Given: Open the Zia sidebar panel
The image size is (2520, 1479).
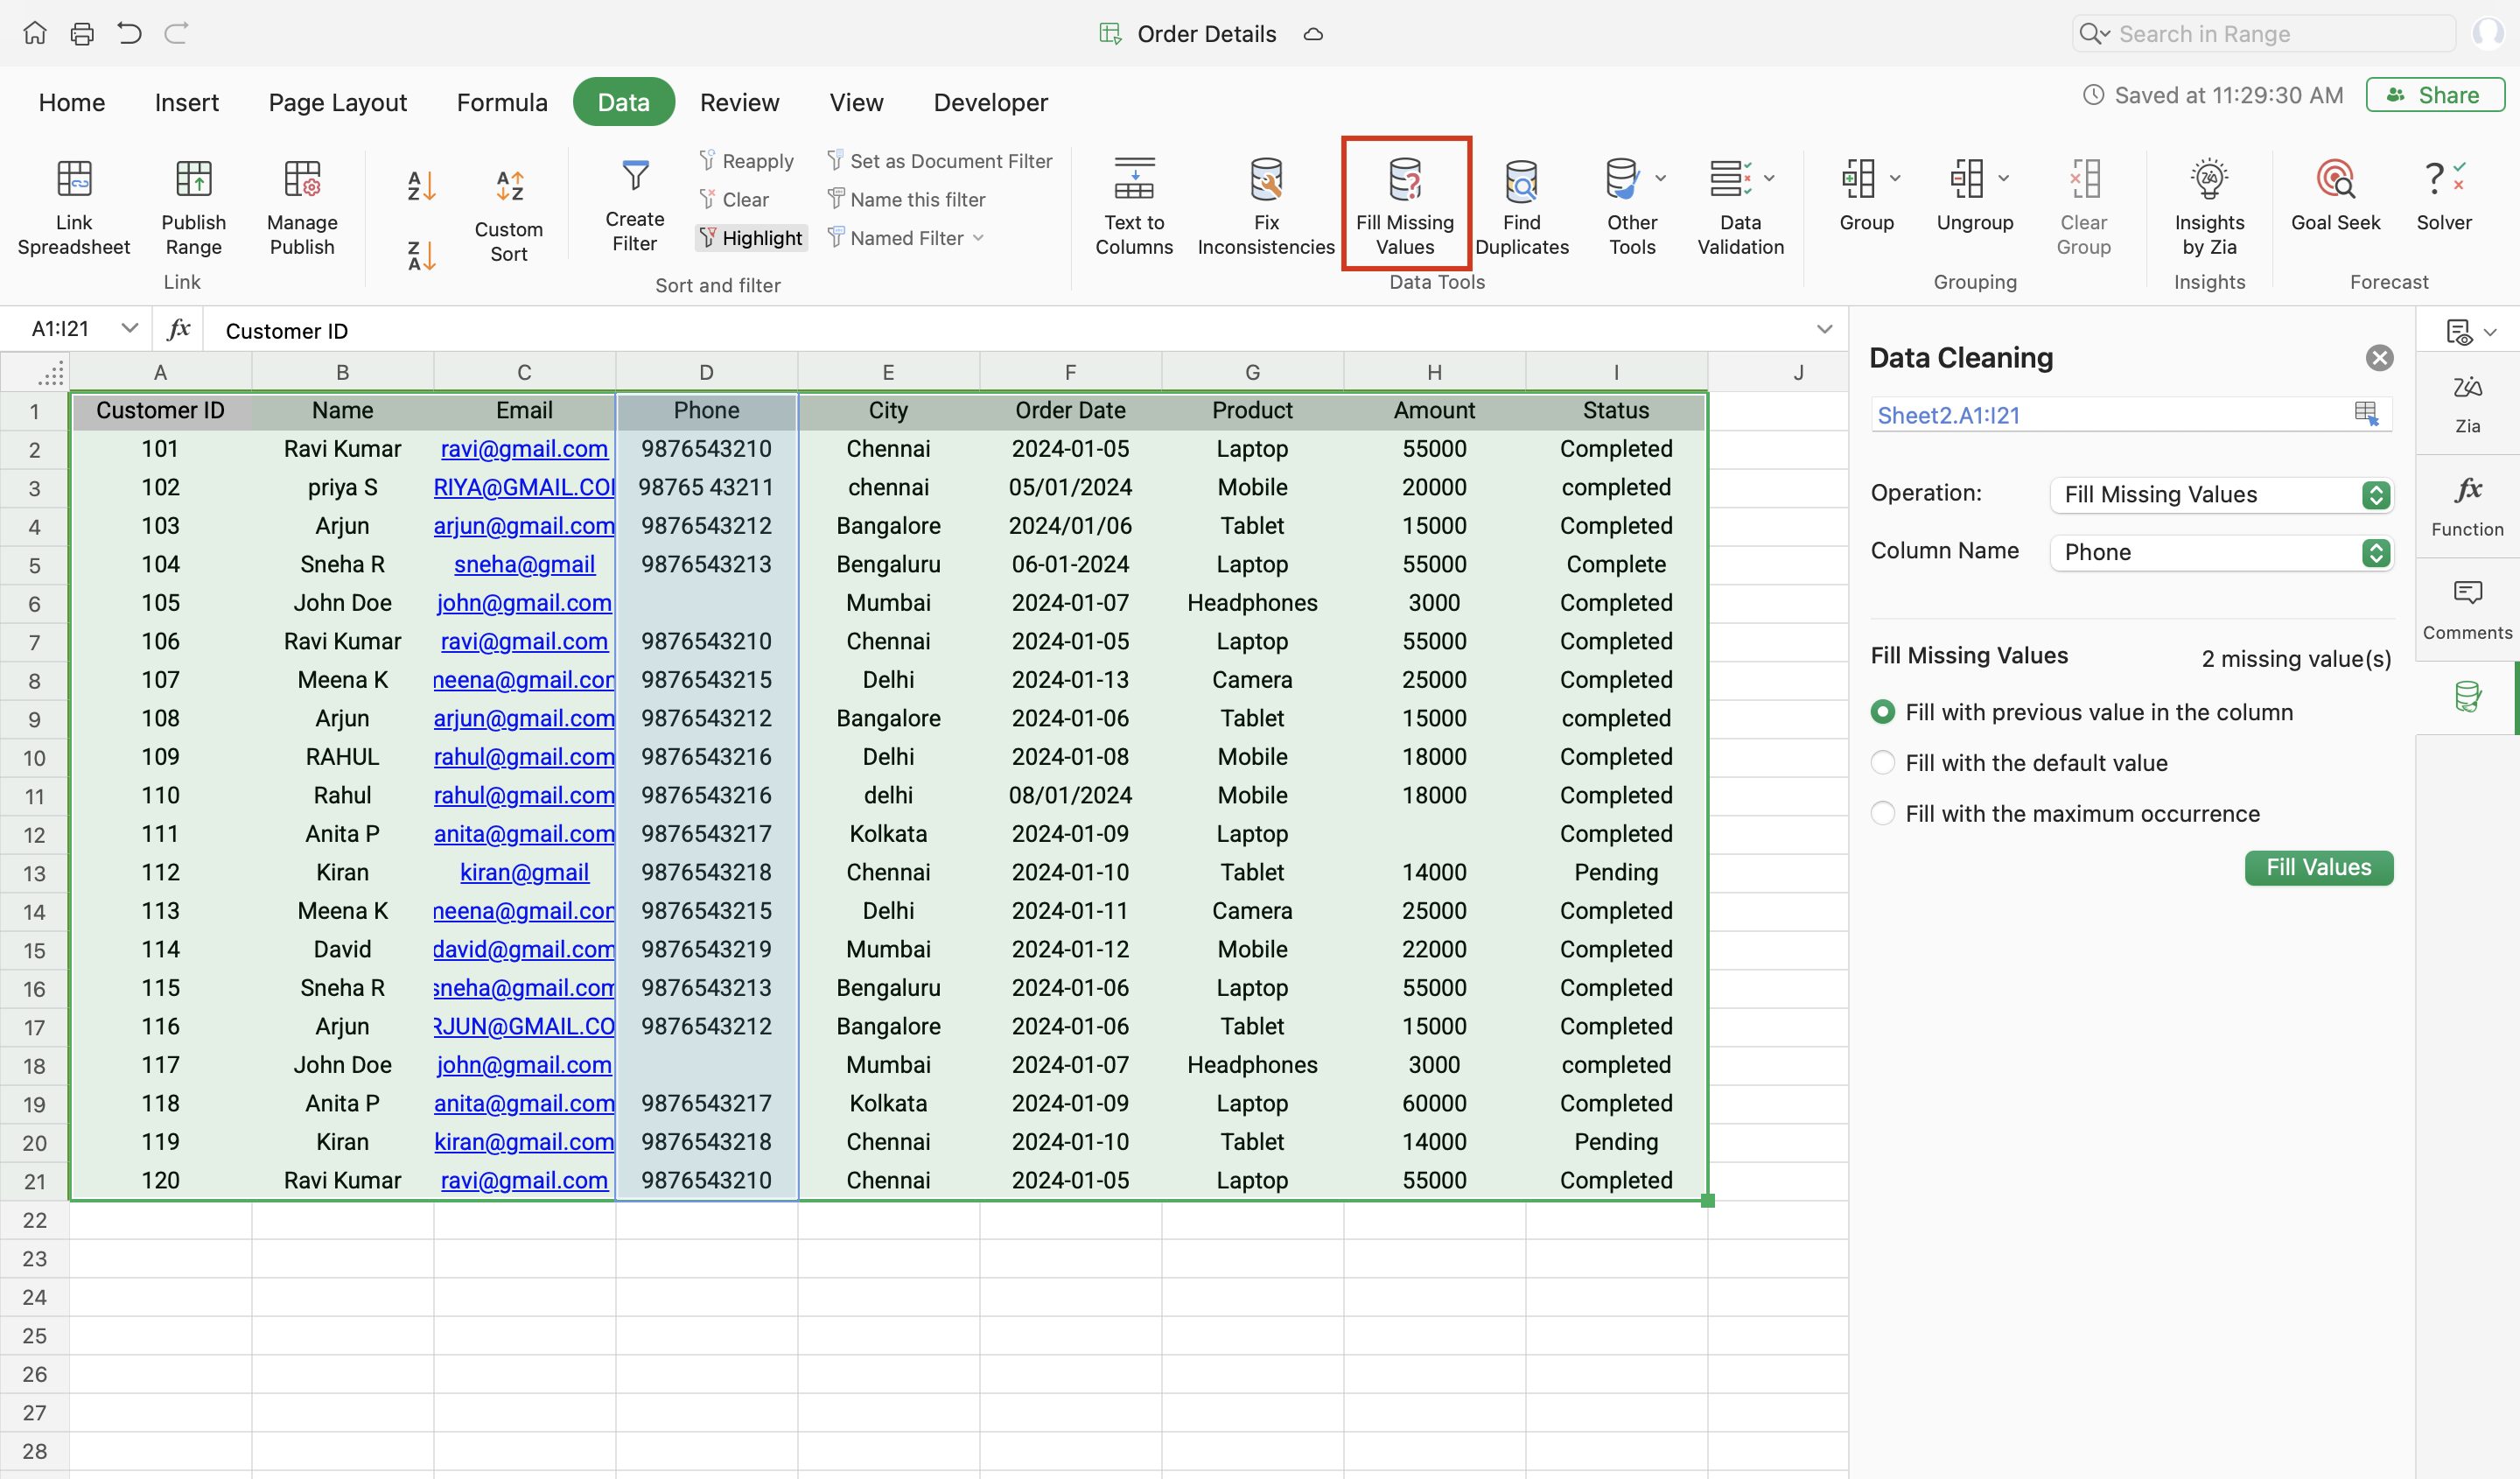Looking at the screenshot, I should (2467, 401).
